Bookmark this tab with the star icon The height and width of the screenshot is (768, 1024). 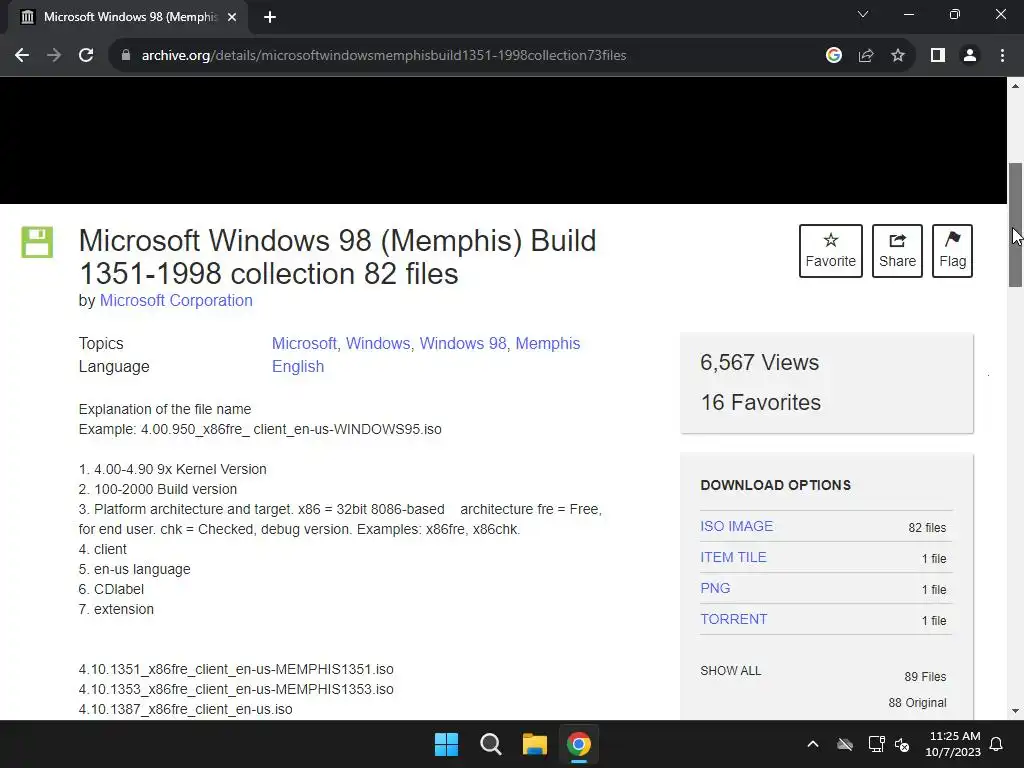pos(898,56)
